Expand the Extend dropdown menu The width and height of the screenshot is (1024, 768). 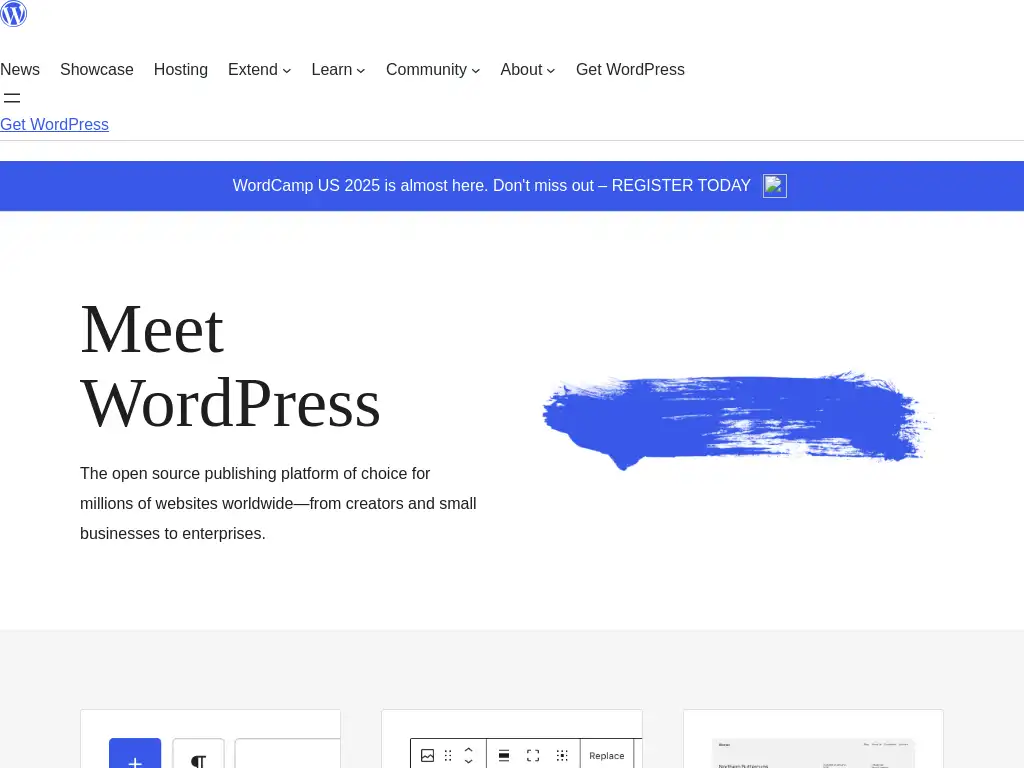[x=259, y=70]
